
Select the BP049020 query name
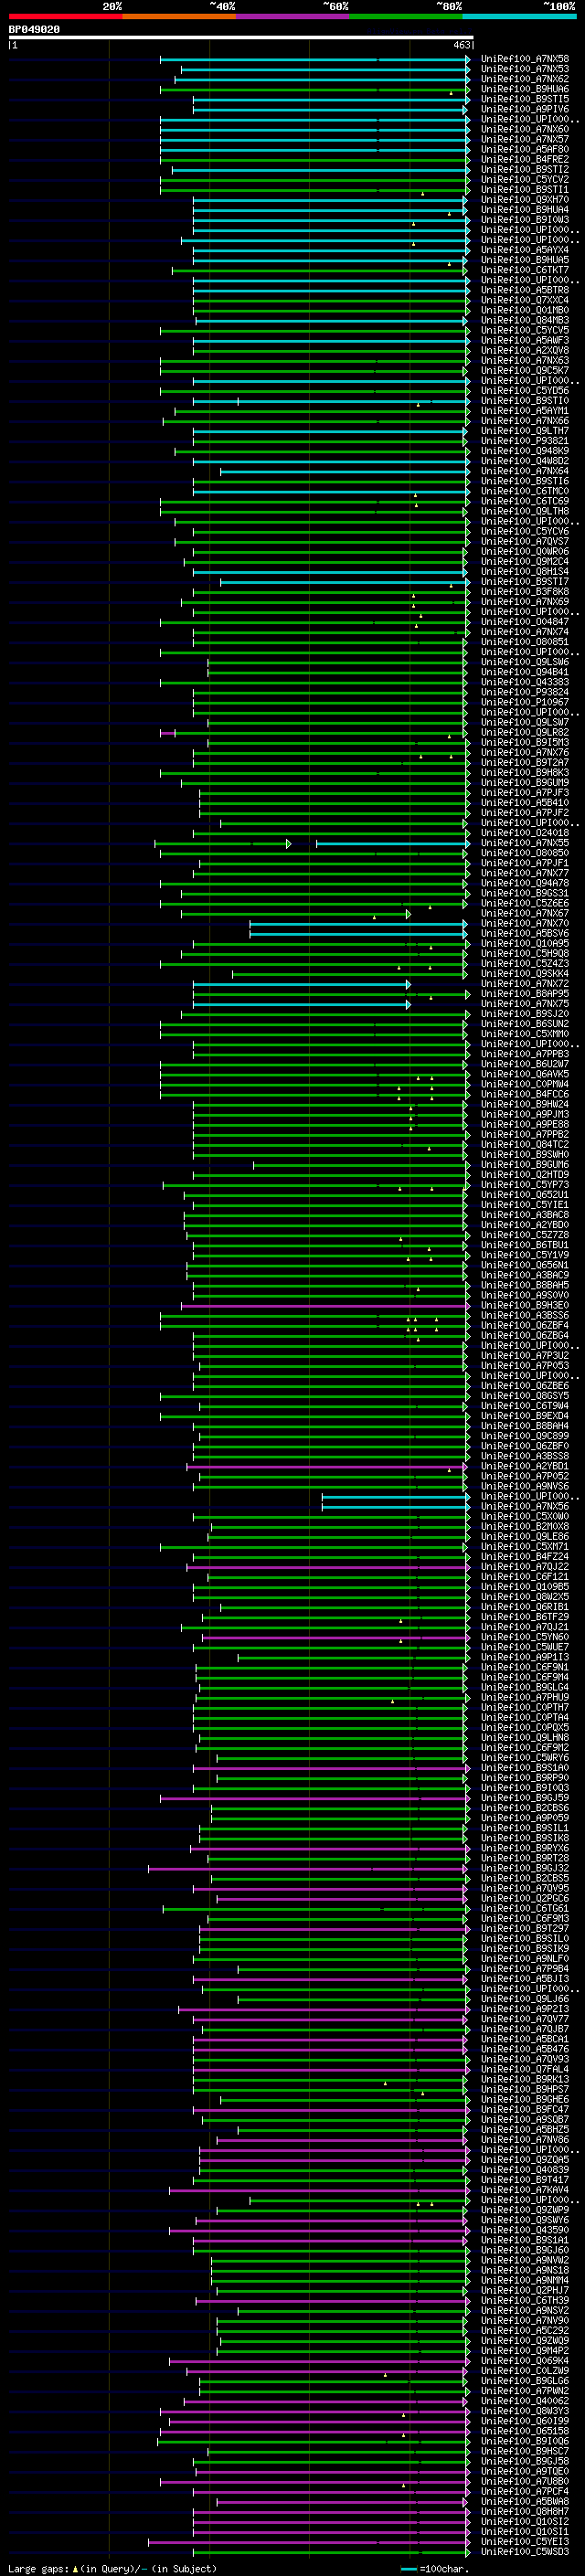34,29
